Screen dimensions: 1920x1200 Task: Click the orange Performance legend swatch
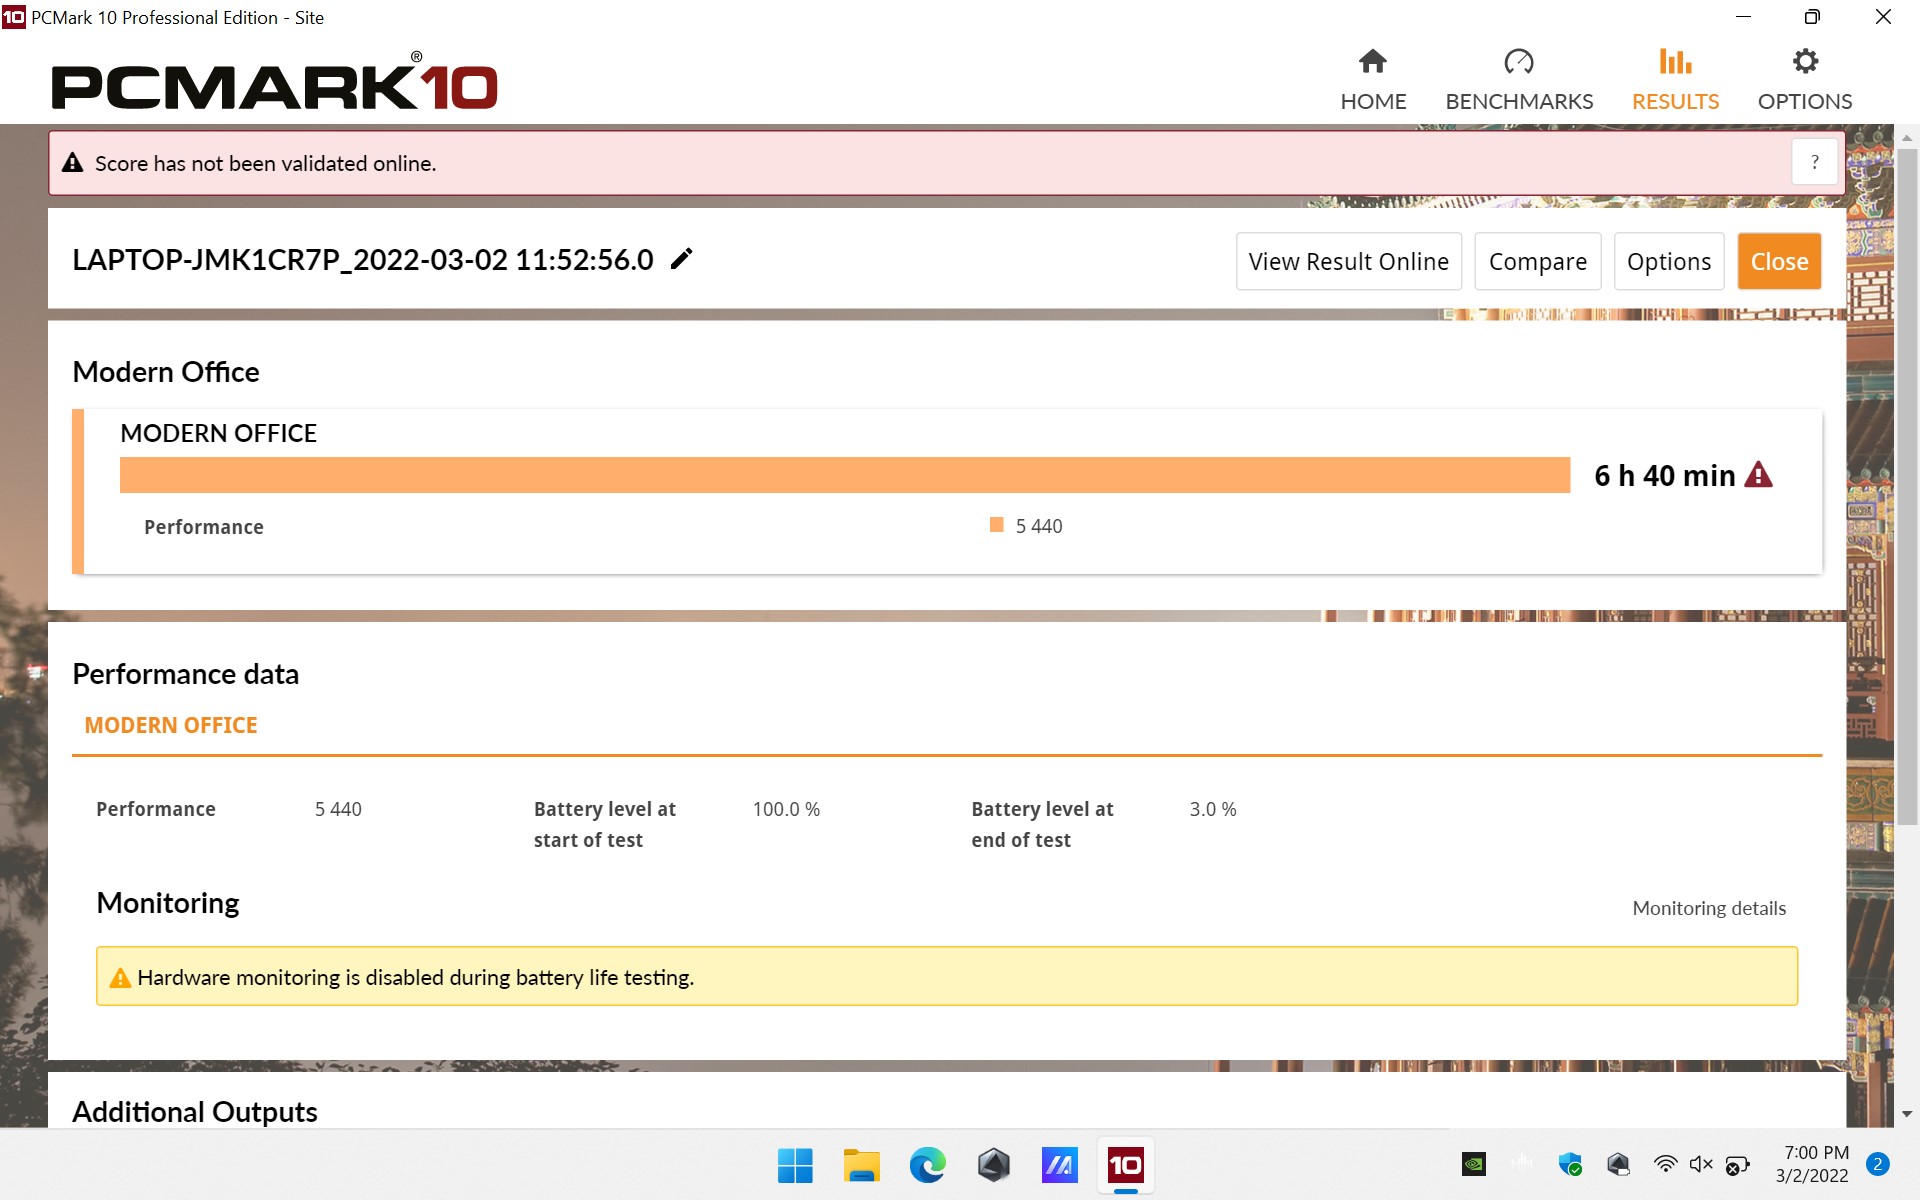[x=996, y=525]
